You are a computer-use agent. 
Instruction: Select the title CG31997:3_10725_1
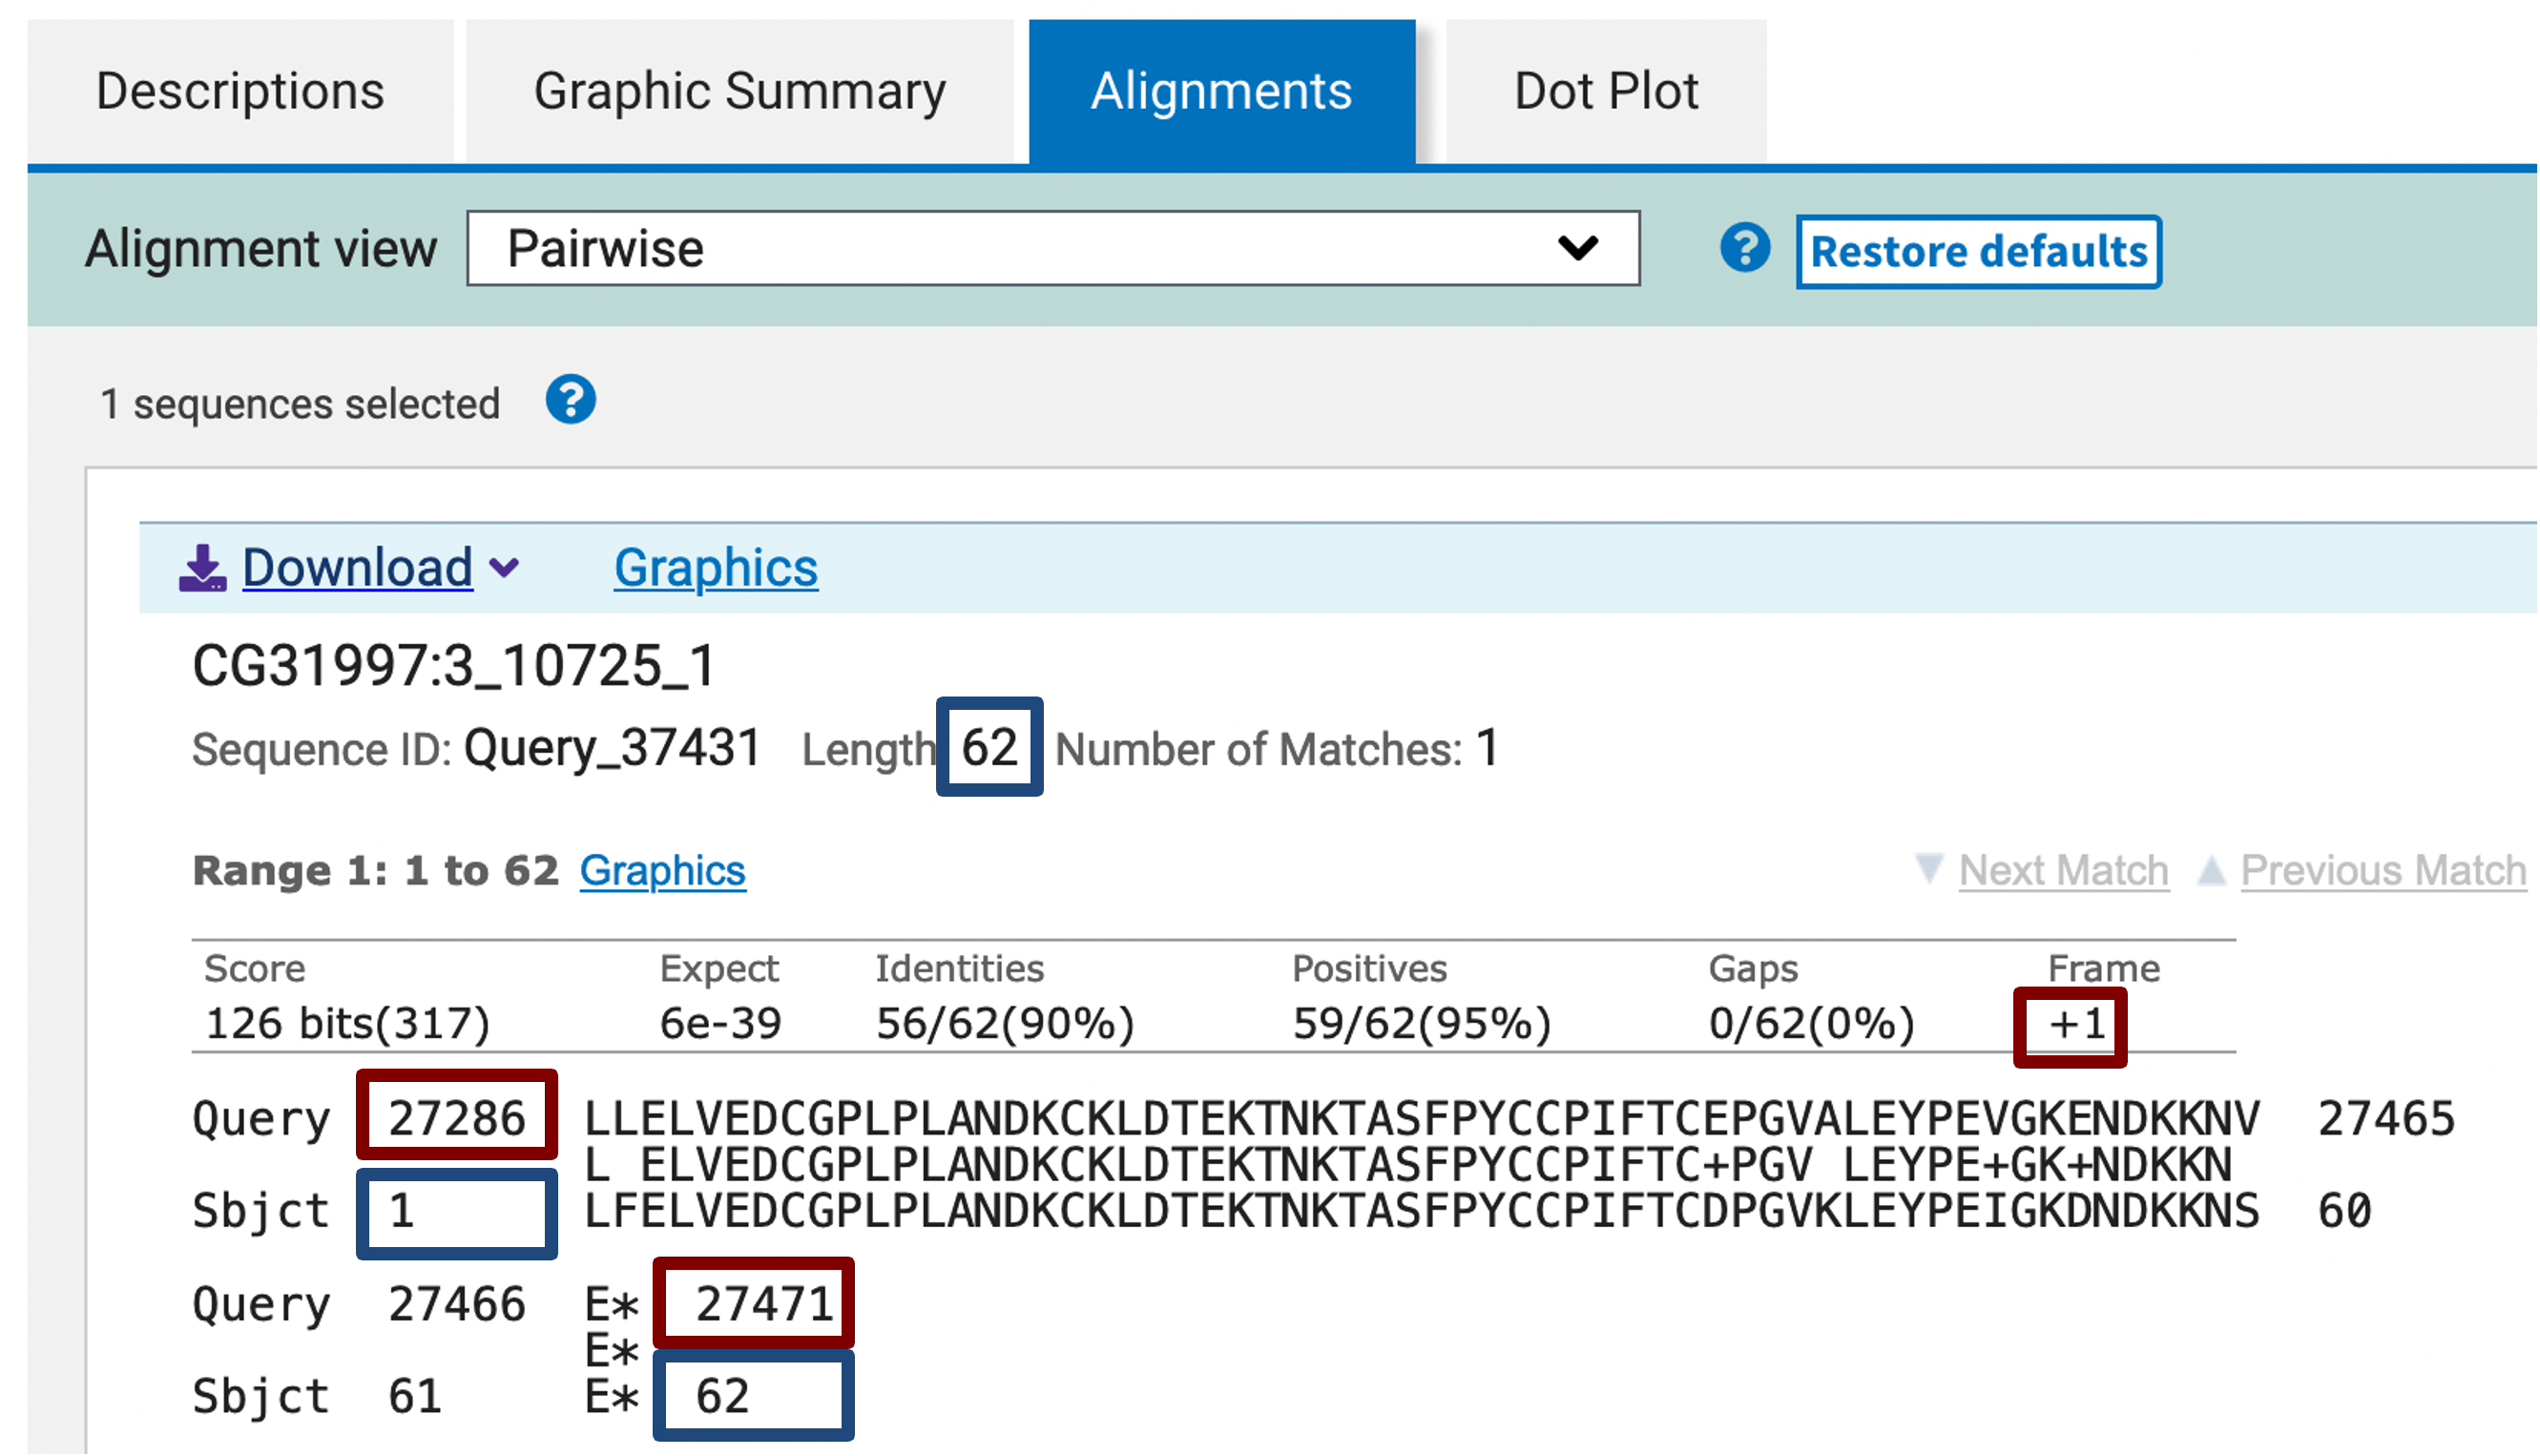coord(455,666)
